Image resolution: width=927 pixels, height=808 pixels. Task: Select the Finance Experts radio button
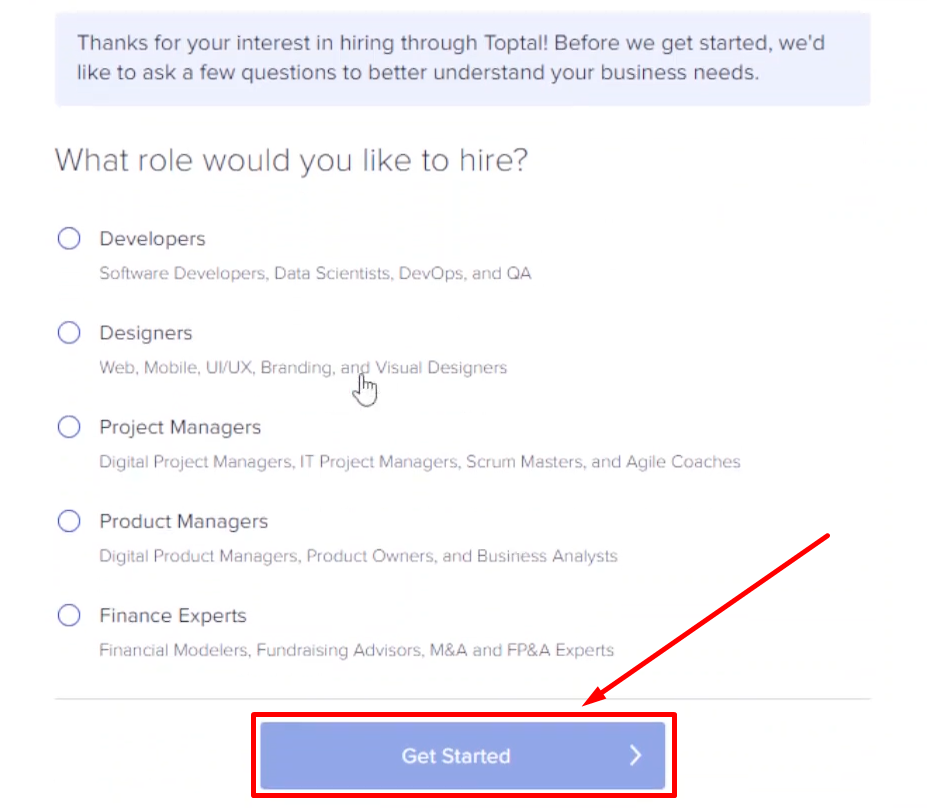click(69, 615)
